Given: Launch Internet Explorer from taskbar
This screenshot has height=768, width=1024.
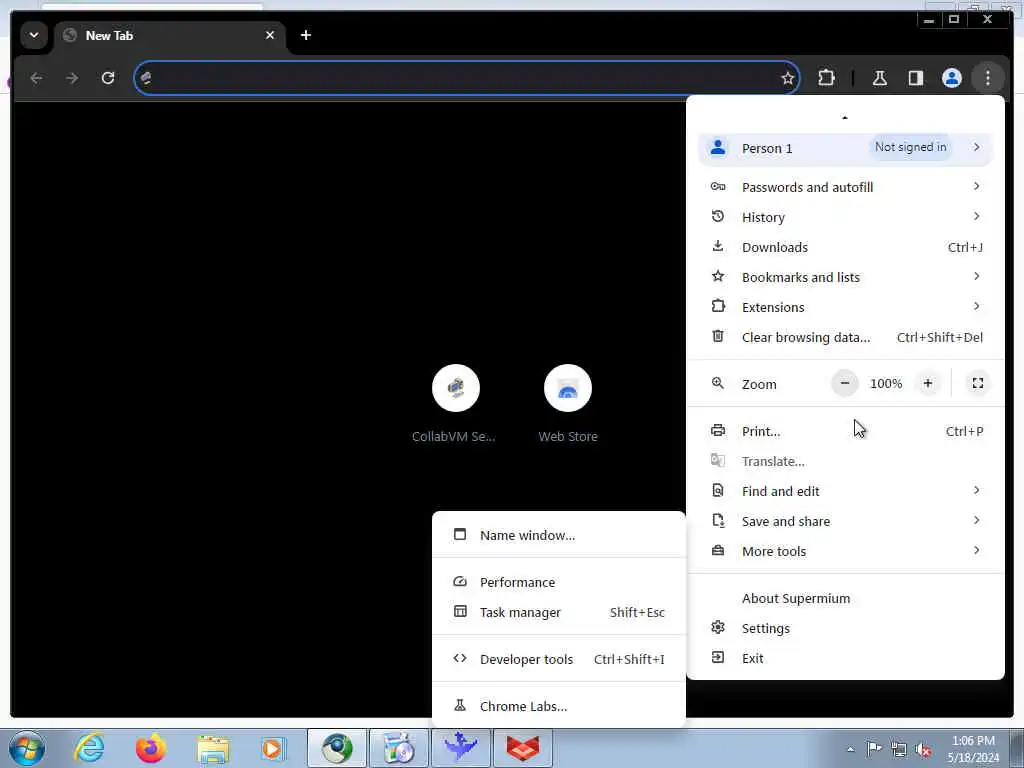Looking at the screenshot, I should (x=89, y=748).
